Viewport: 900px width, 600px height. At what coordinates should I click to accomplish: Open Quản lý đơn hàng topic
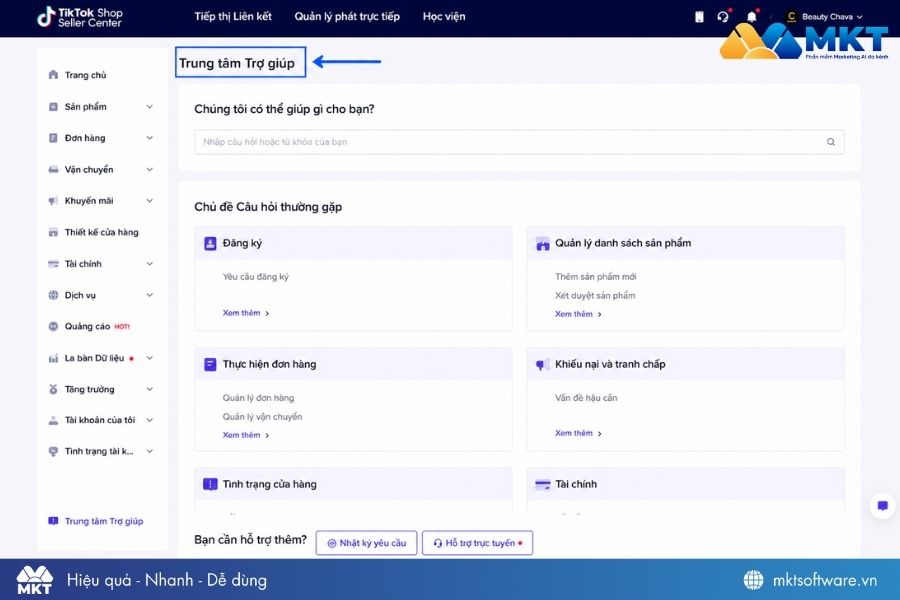tap(258, 398)
